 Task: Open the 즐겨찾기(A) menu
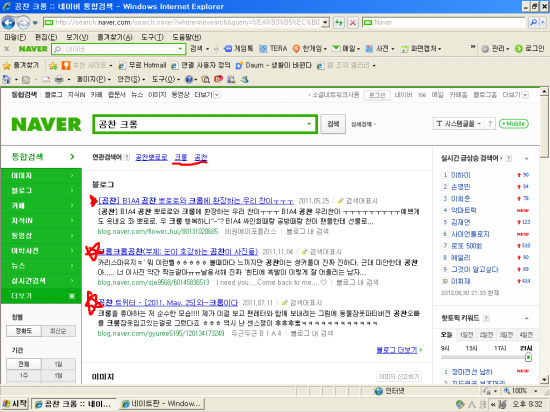[114, 37]
